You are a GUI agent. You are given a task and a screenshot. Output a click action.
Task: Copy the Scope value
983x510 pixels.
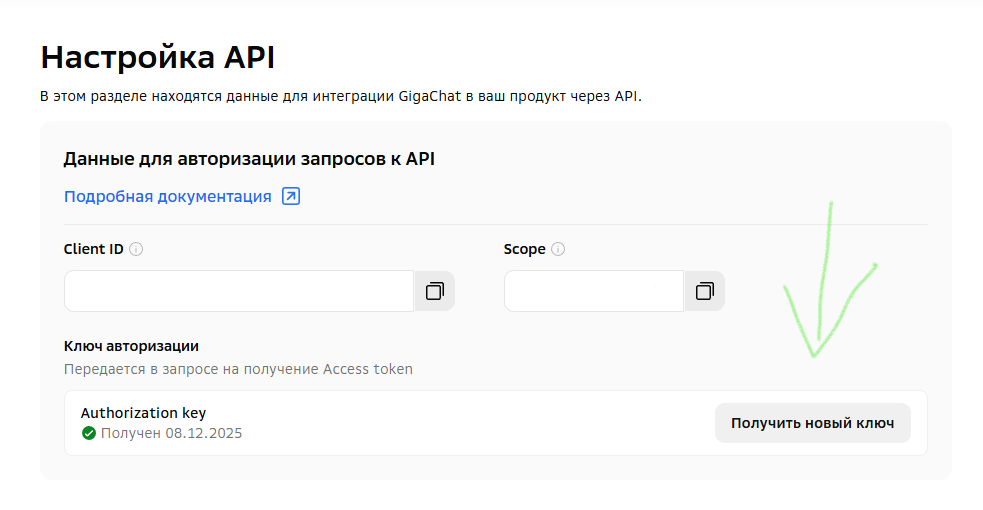click(x=705, y=291)
